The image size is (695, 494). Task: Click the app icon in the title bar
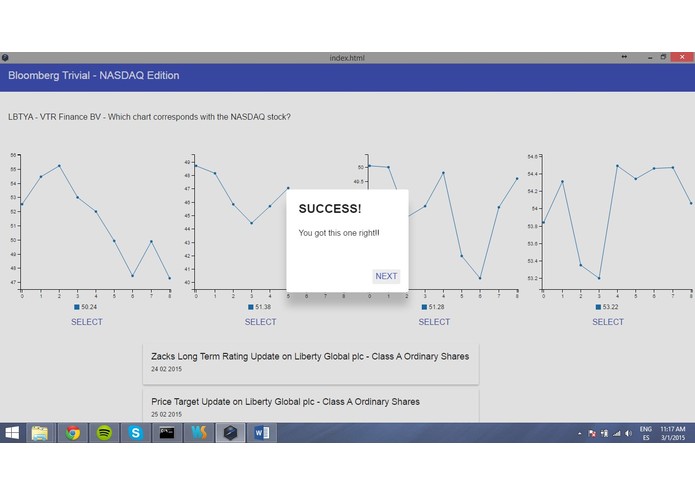click(x=5, y=58)
